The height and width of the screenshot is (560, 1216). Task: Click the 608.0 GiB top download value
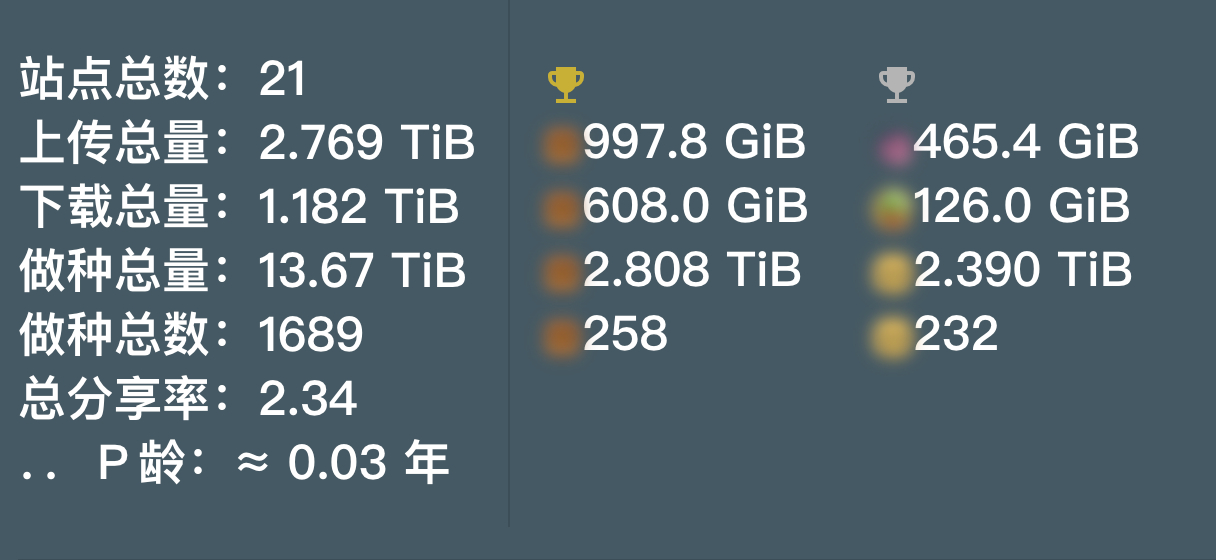tap(695, 206)
